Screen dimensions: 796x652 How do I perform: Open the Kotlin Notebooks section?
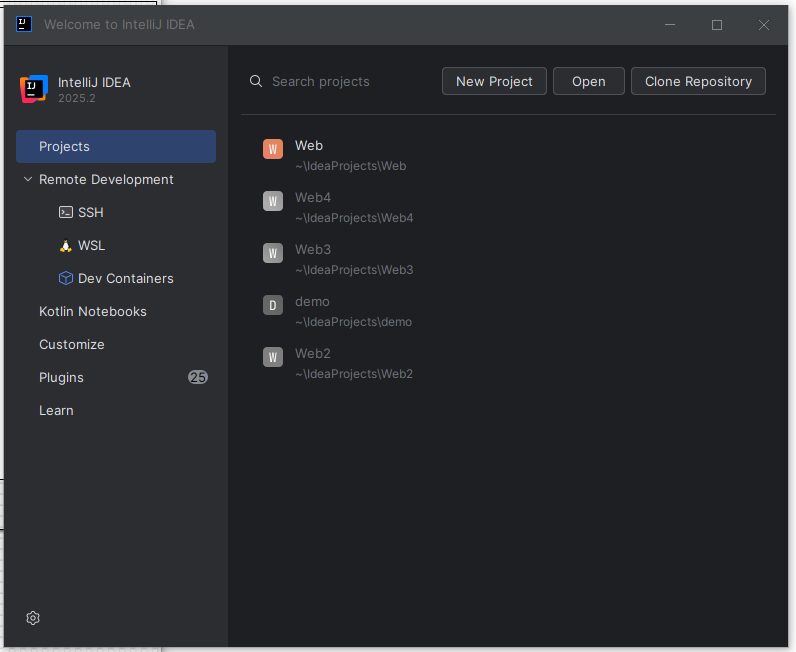pyautogui.click(x=93, y=311)
